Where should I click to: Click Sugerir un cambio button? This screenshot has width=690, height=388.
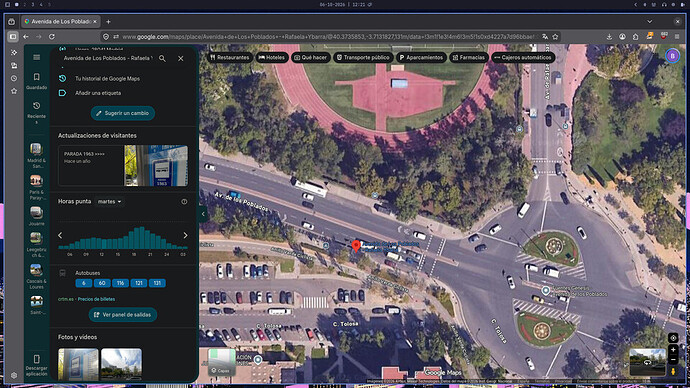(123, 113)
